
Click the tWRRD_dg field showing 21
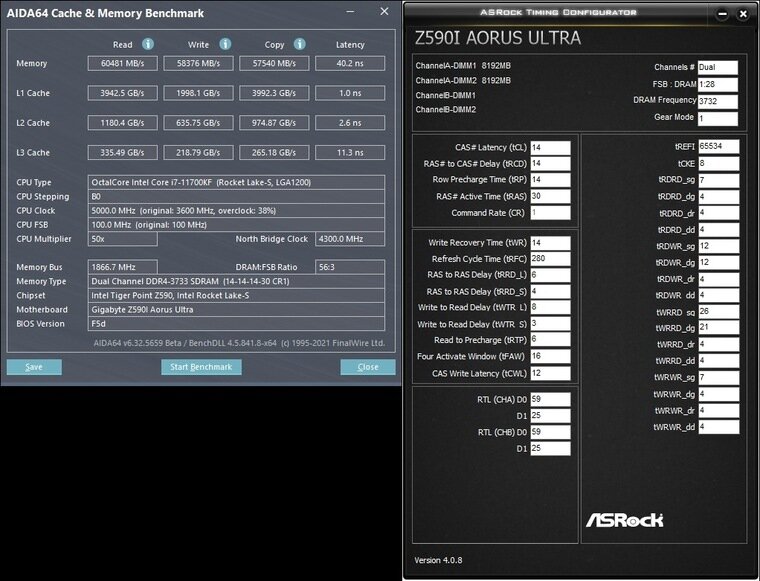point(719,328)
